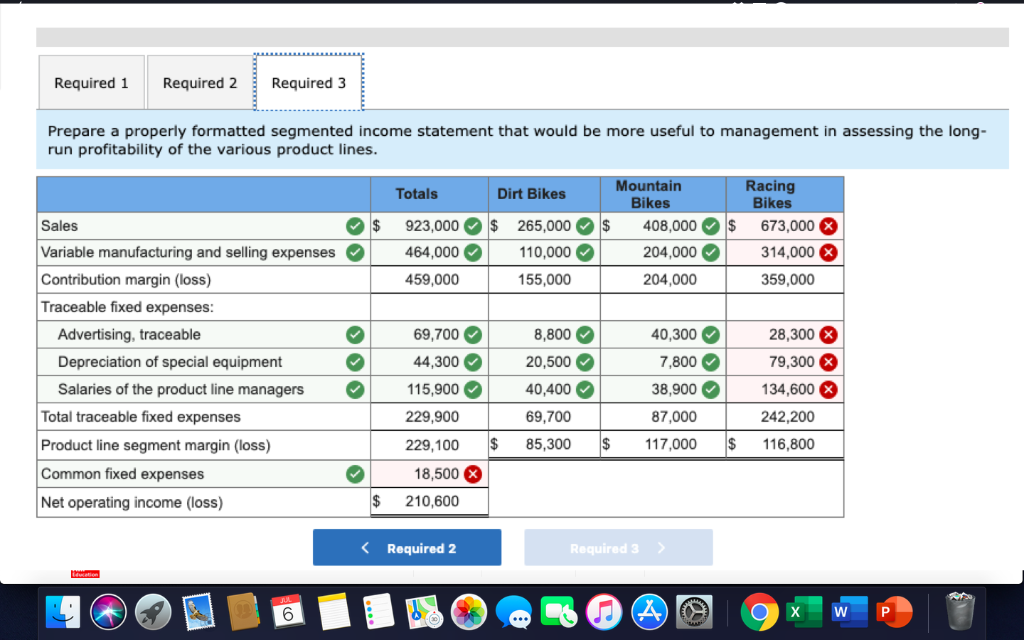Open the Mail stamp icon
The width and height of the screenshot is (1024, 640).
[198, 612]
